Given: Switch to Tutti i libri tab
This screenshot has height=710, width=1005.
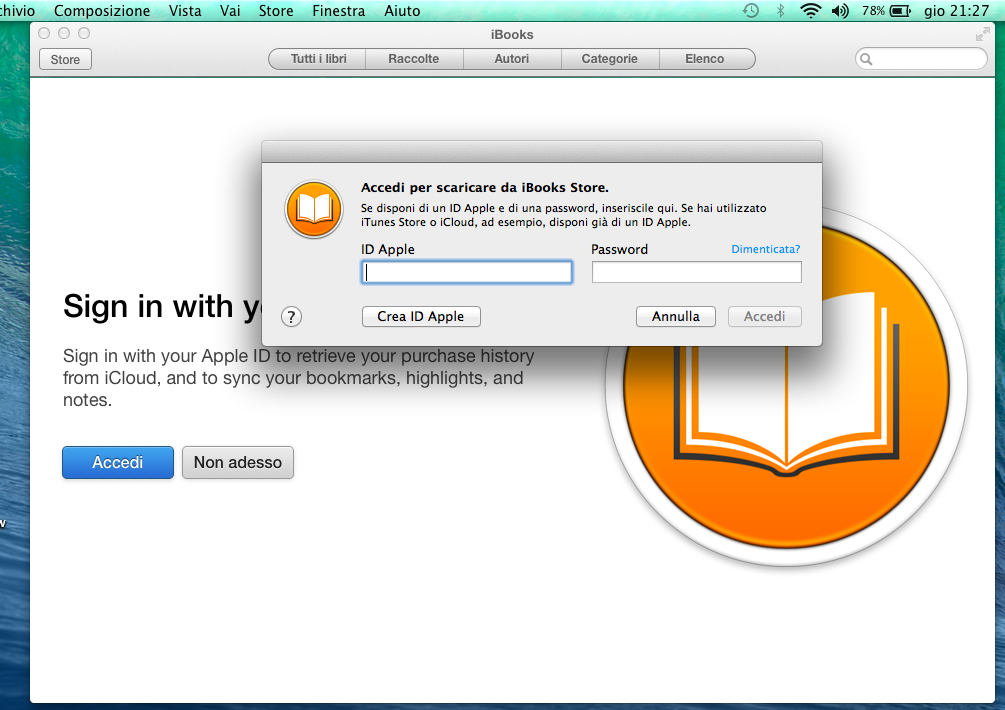Looking at the screenshot, I should [318, 59].
